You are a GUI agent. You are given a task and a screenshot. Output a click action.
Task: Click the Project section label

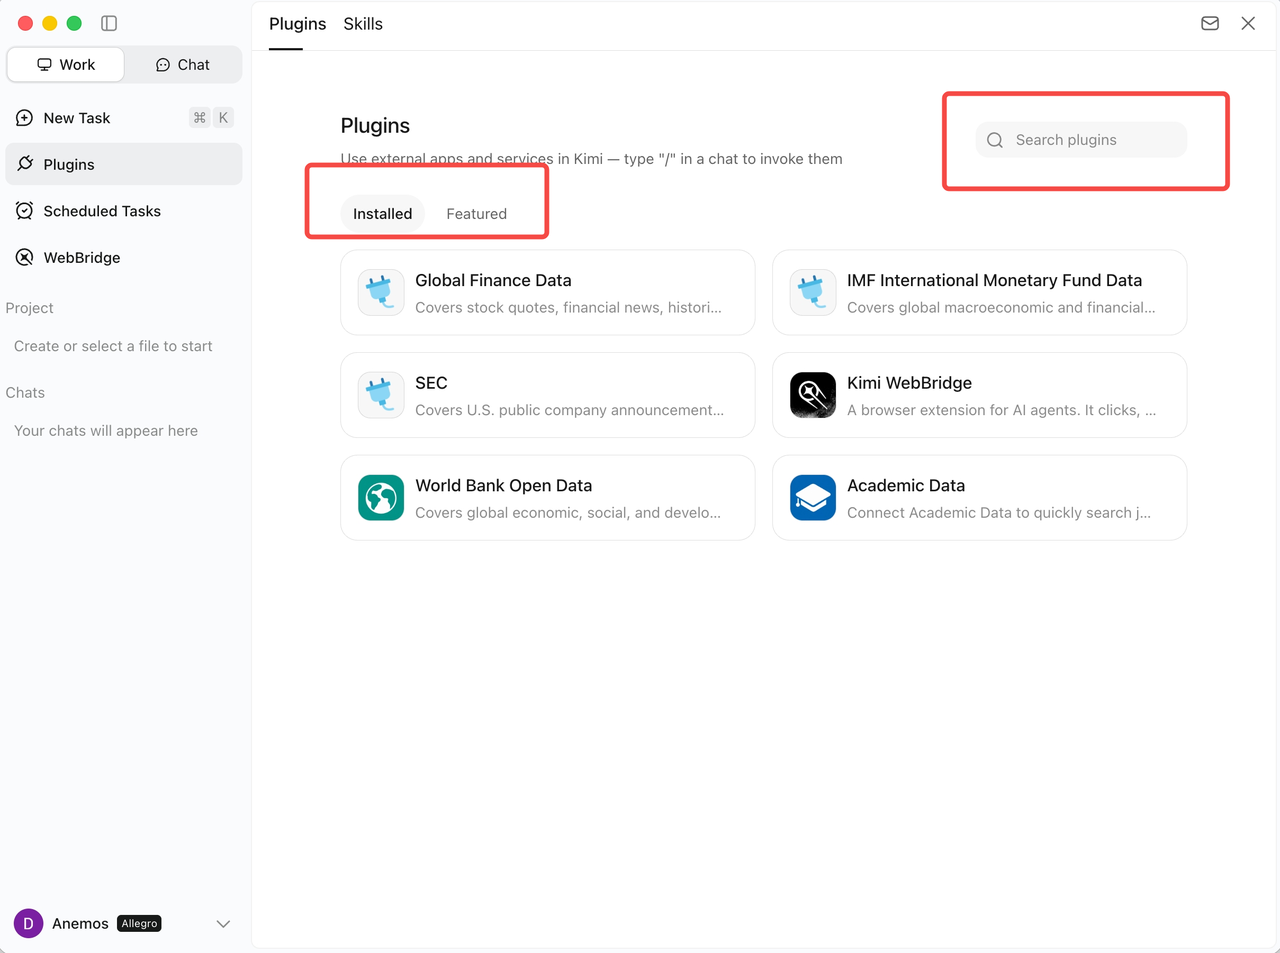click(x=29, y=308)
